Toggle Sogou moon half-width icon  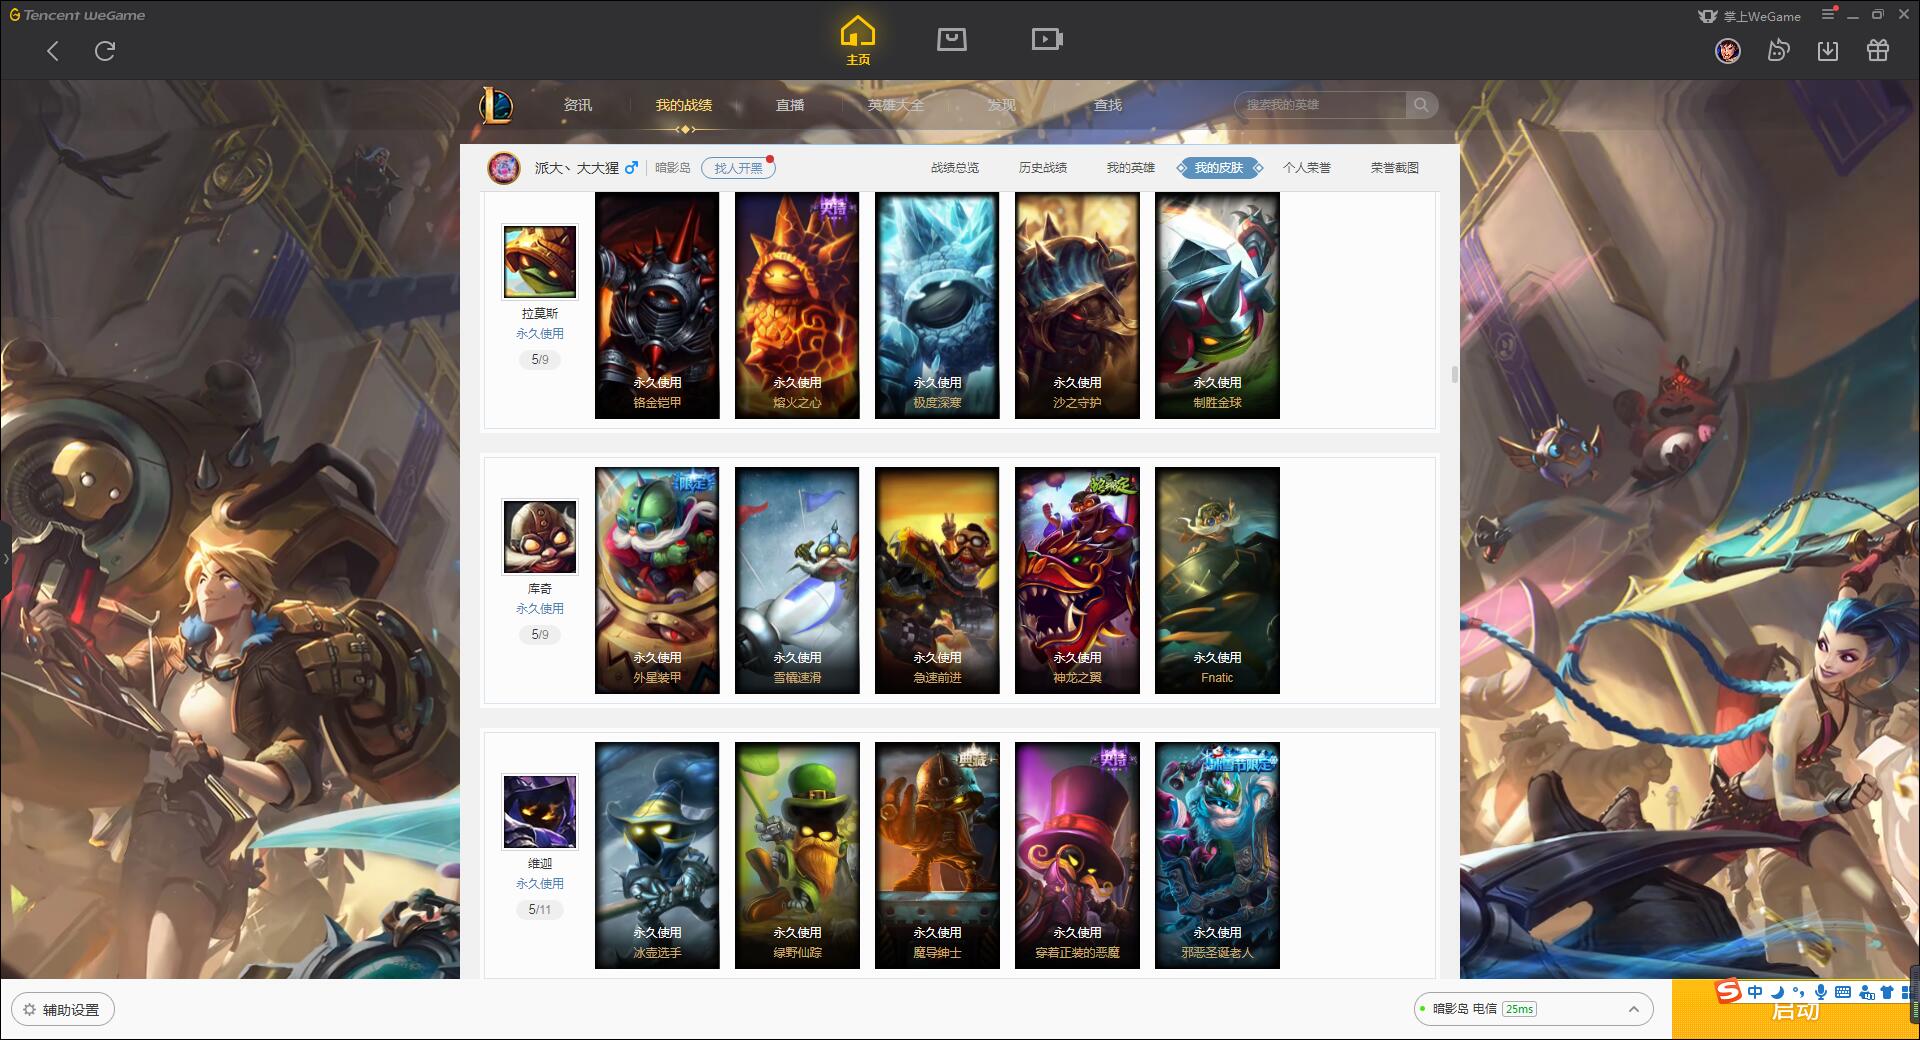(1777, 992)
